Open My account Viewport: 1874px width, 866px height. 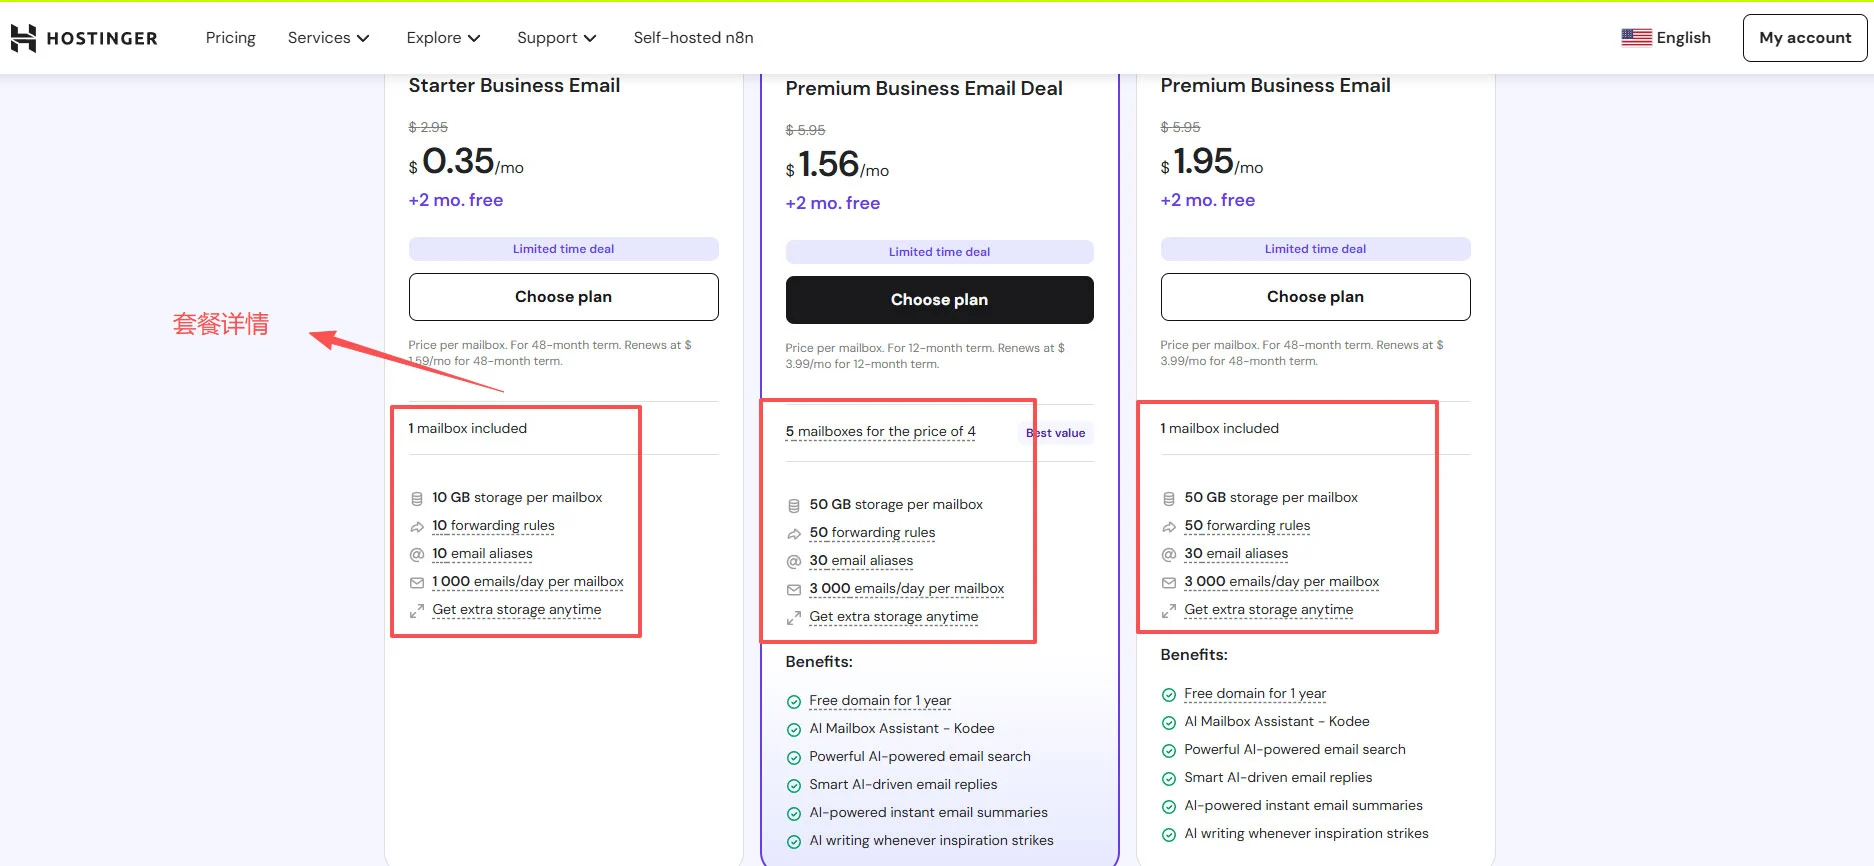[1804, 38]
